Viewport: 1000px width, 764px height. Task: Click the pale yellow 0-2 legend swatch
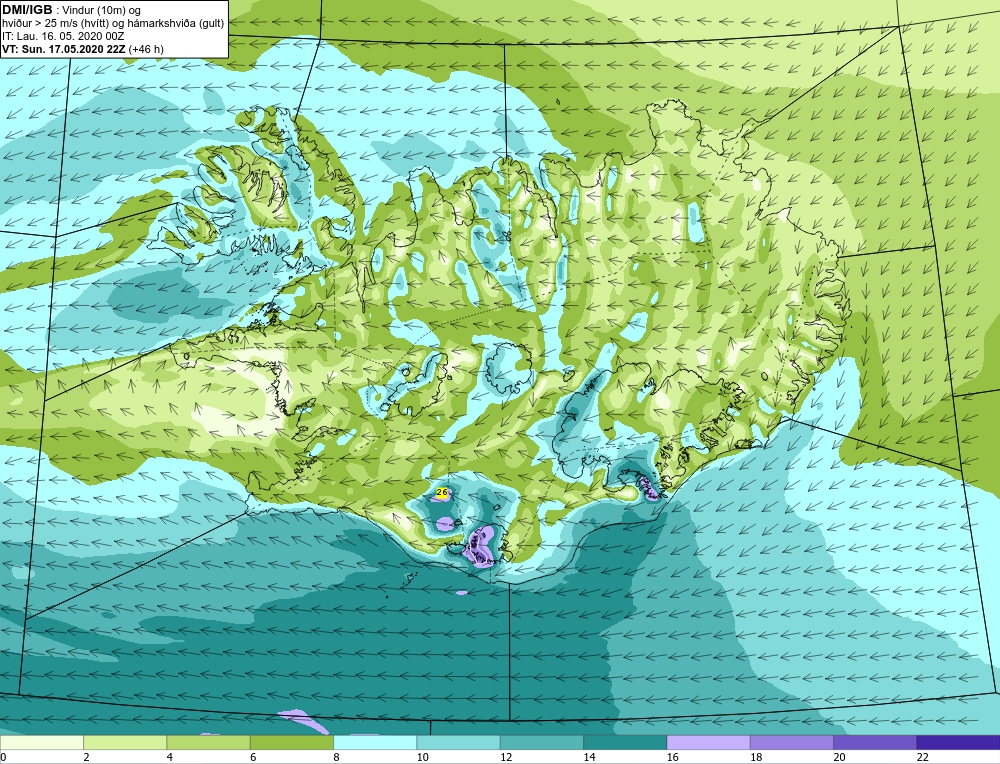click(42, 742)
